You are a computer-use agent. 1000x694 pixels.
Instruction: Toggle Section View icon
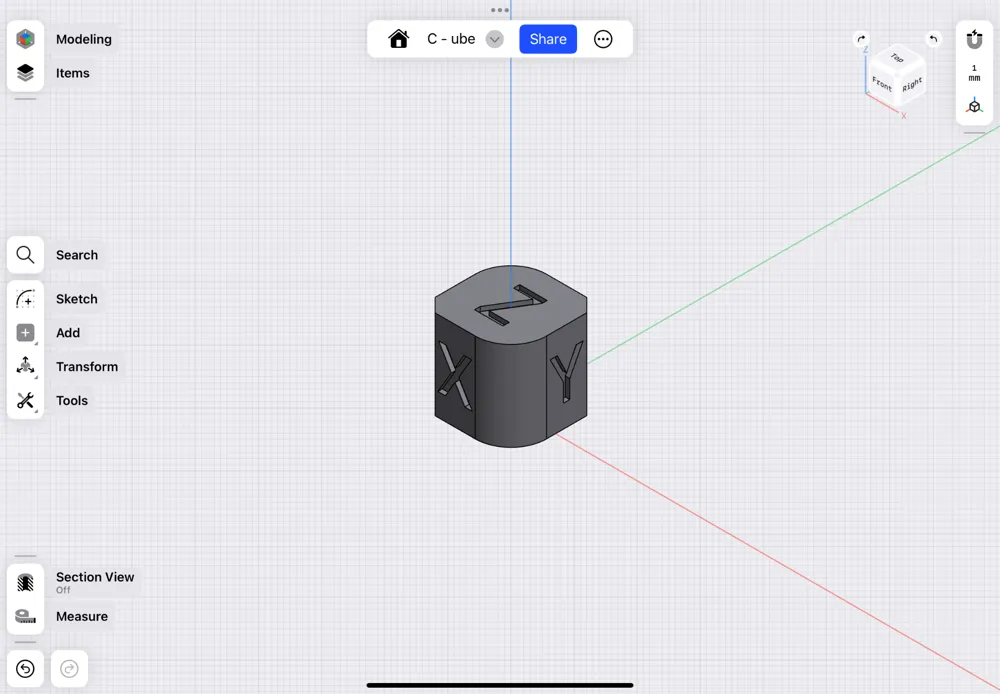click(x=26, y=582)
